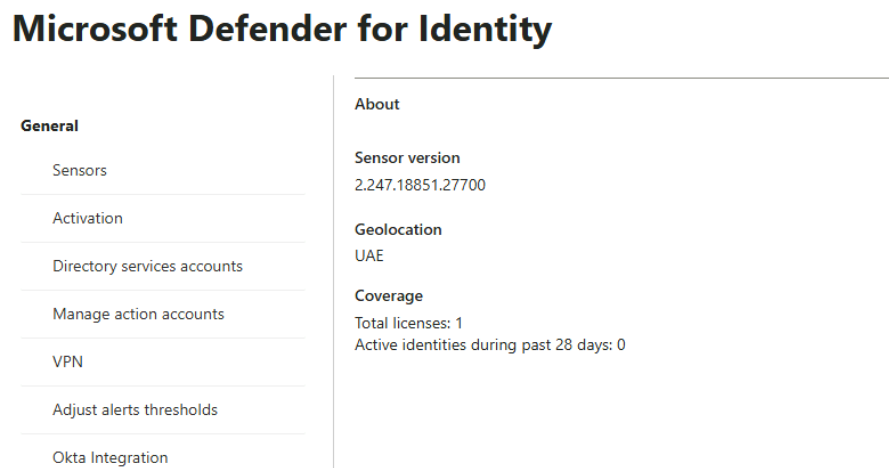The height and width of the screenshot is (468, 891).
Task: Open the Sensors settings page
Action: coord(79,170)
